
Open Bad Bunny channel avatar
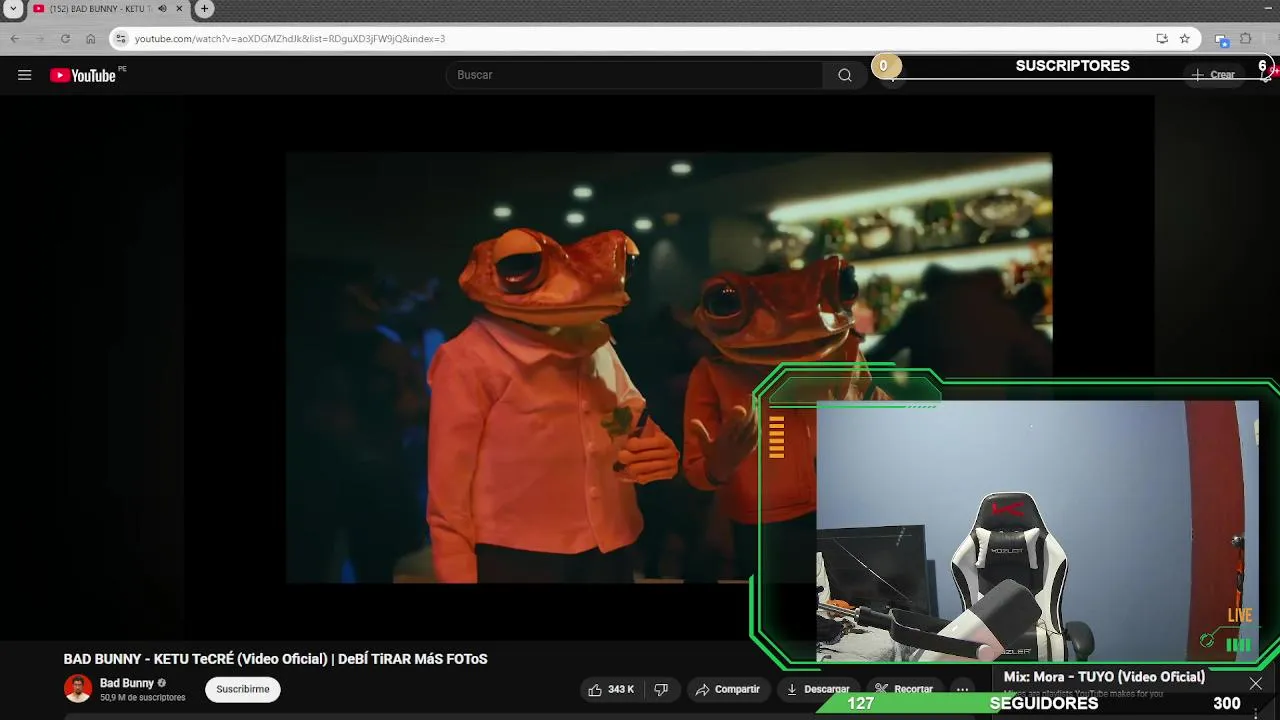click(78, 689)
